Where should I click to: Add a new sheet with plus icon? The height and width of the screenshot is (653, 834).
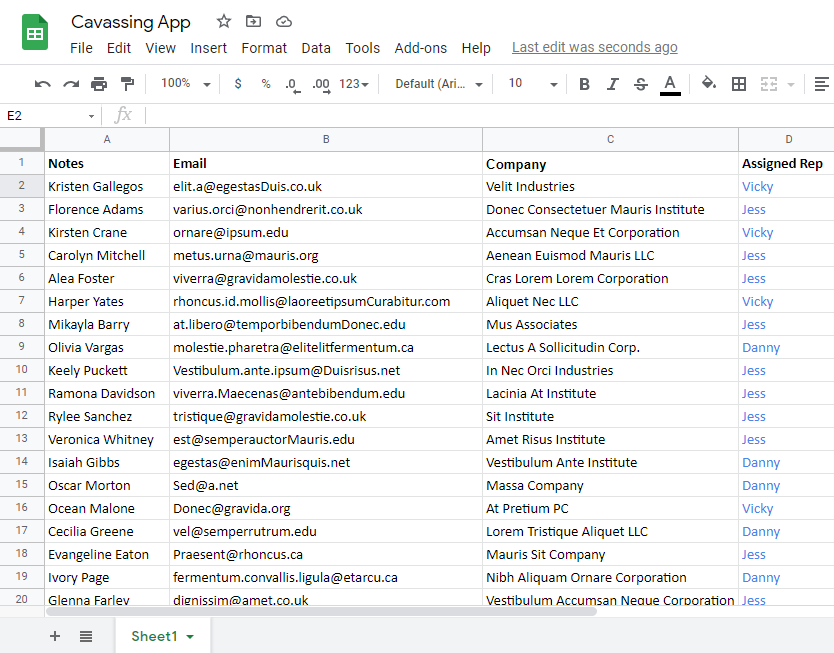(55, 636)
